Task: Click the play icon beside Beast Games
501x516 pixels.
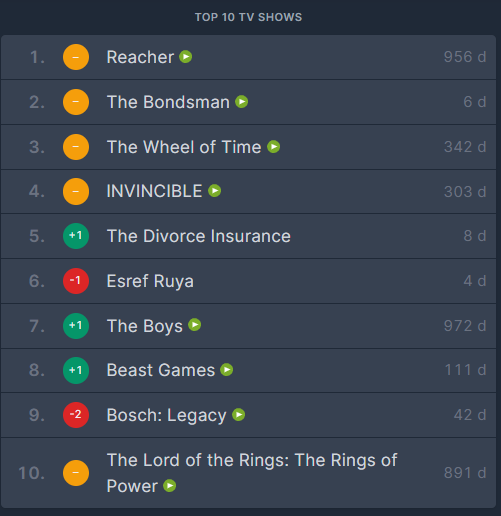Action: coord(227,370)
